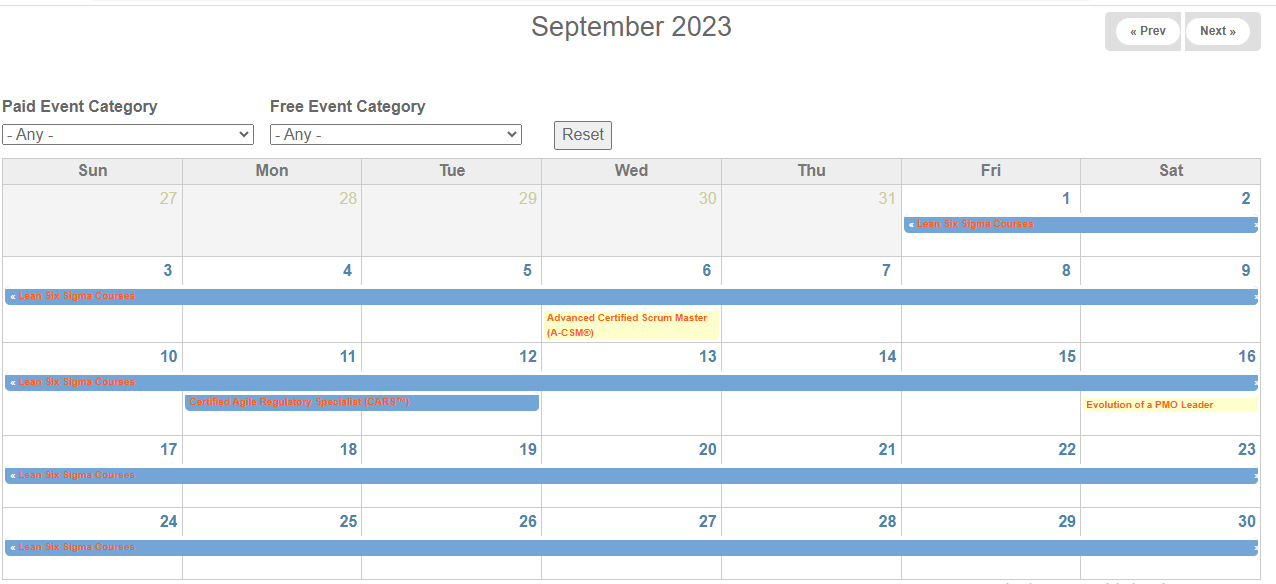Open the Free Event Category dropdown
This screenshot has width=1276, height=584.
click(x=396, y=134)
